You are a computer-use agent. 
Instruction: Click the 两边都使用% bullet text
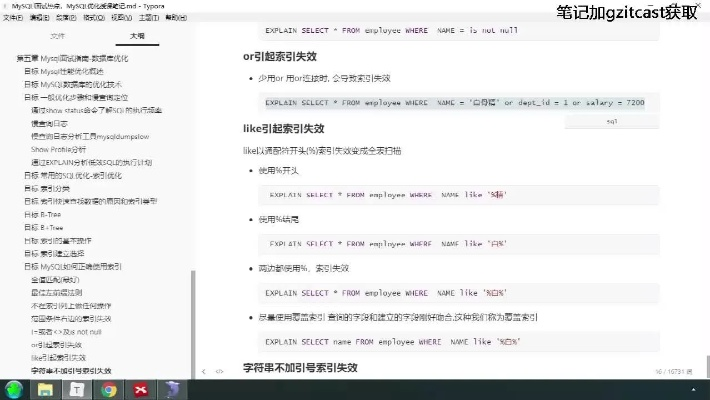303,269
